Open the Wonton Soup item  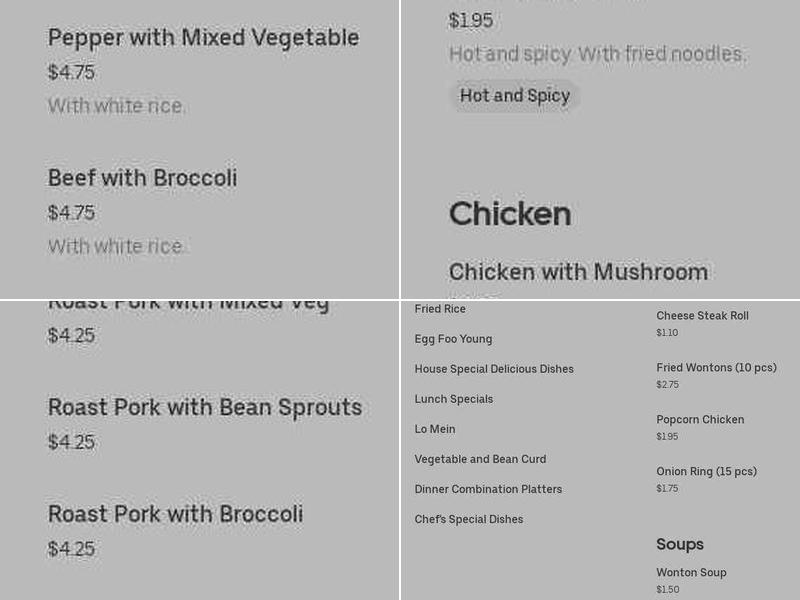coord(691,573)
